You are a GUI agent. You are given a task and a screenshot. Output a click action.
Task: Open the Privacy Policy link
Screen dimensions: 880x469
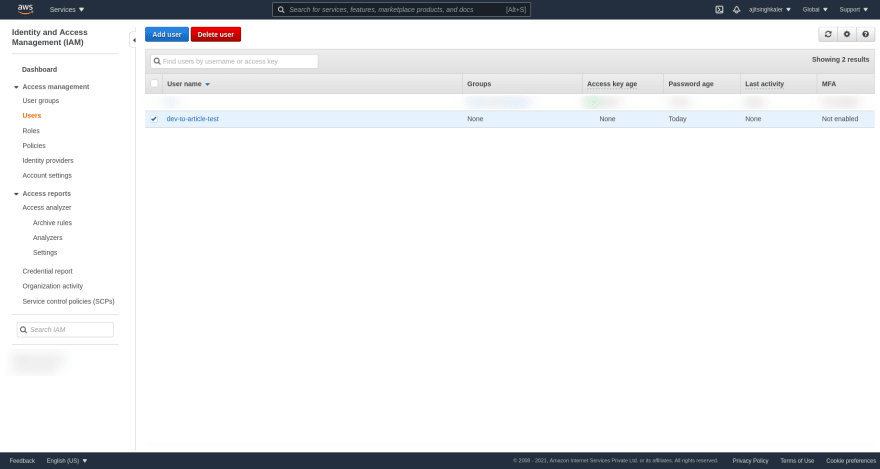click(750, 461)
